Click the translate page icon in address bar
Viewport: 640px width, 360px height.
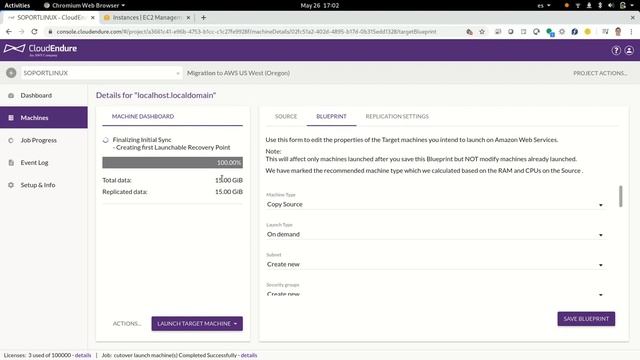coord(469,31)
